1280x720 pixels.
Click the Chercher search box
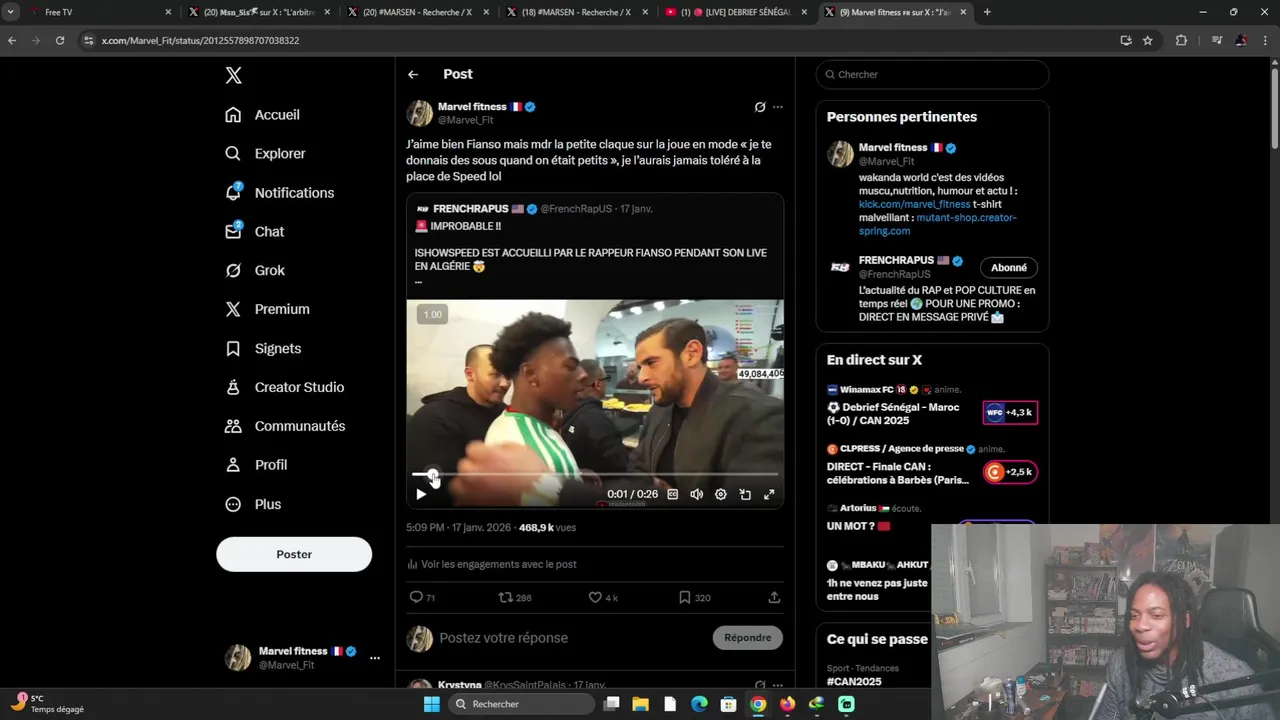pos(932,74)
